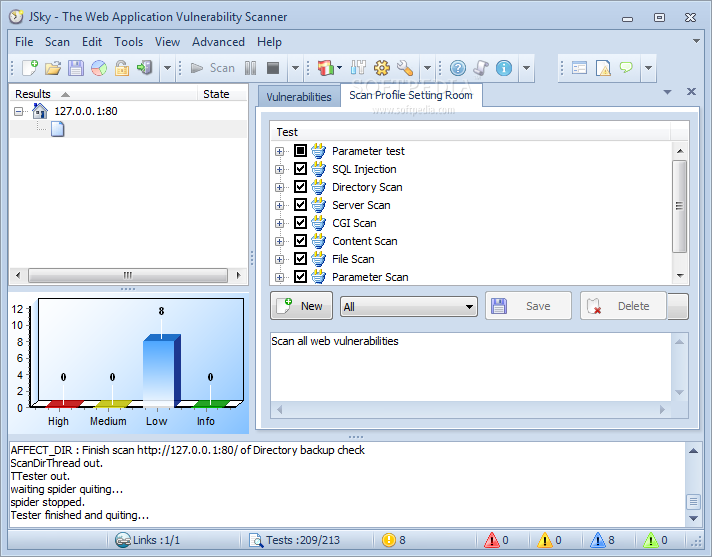The image size is (712, 557).
Task: Open the dropdown arrow next to the books icon
Action: pos(340,68)
